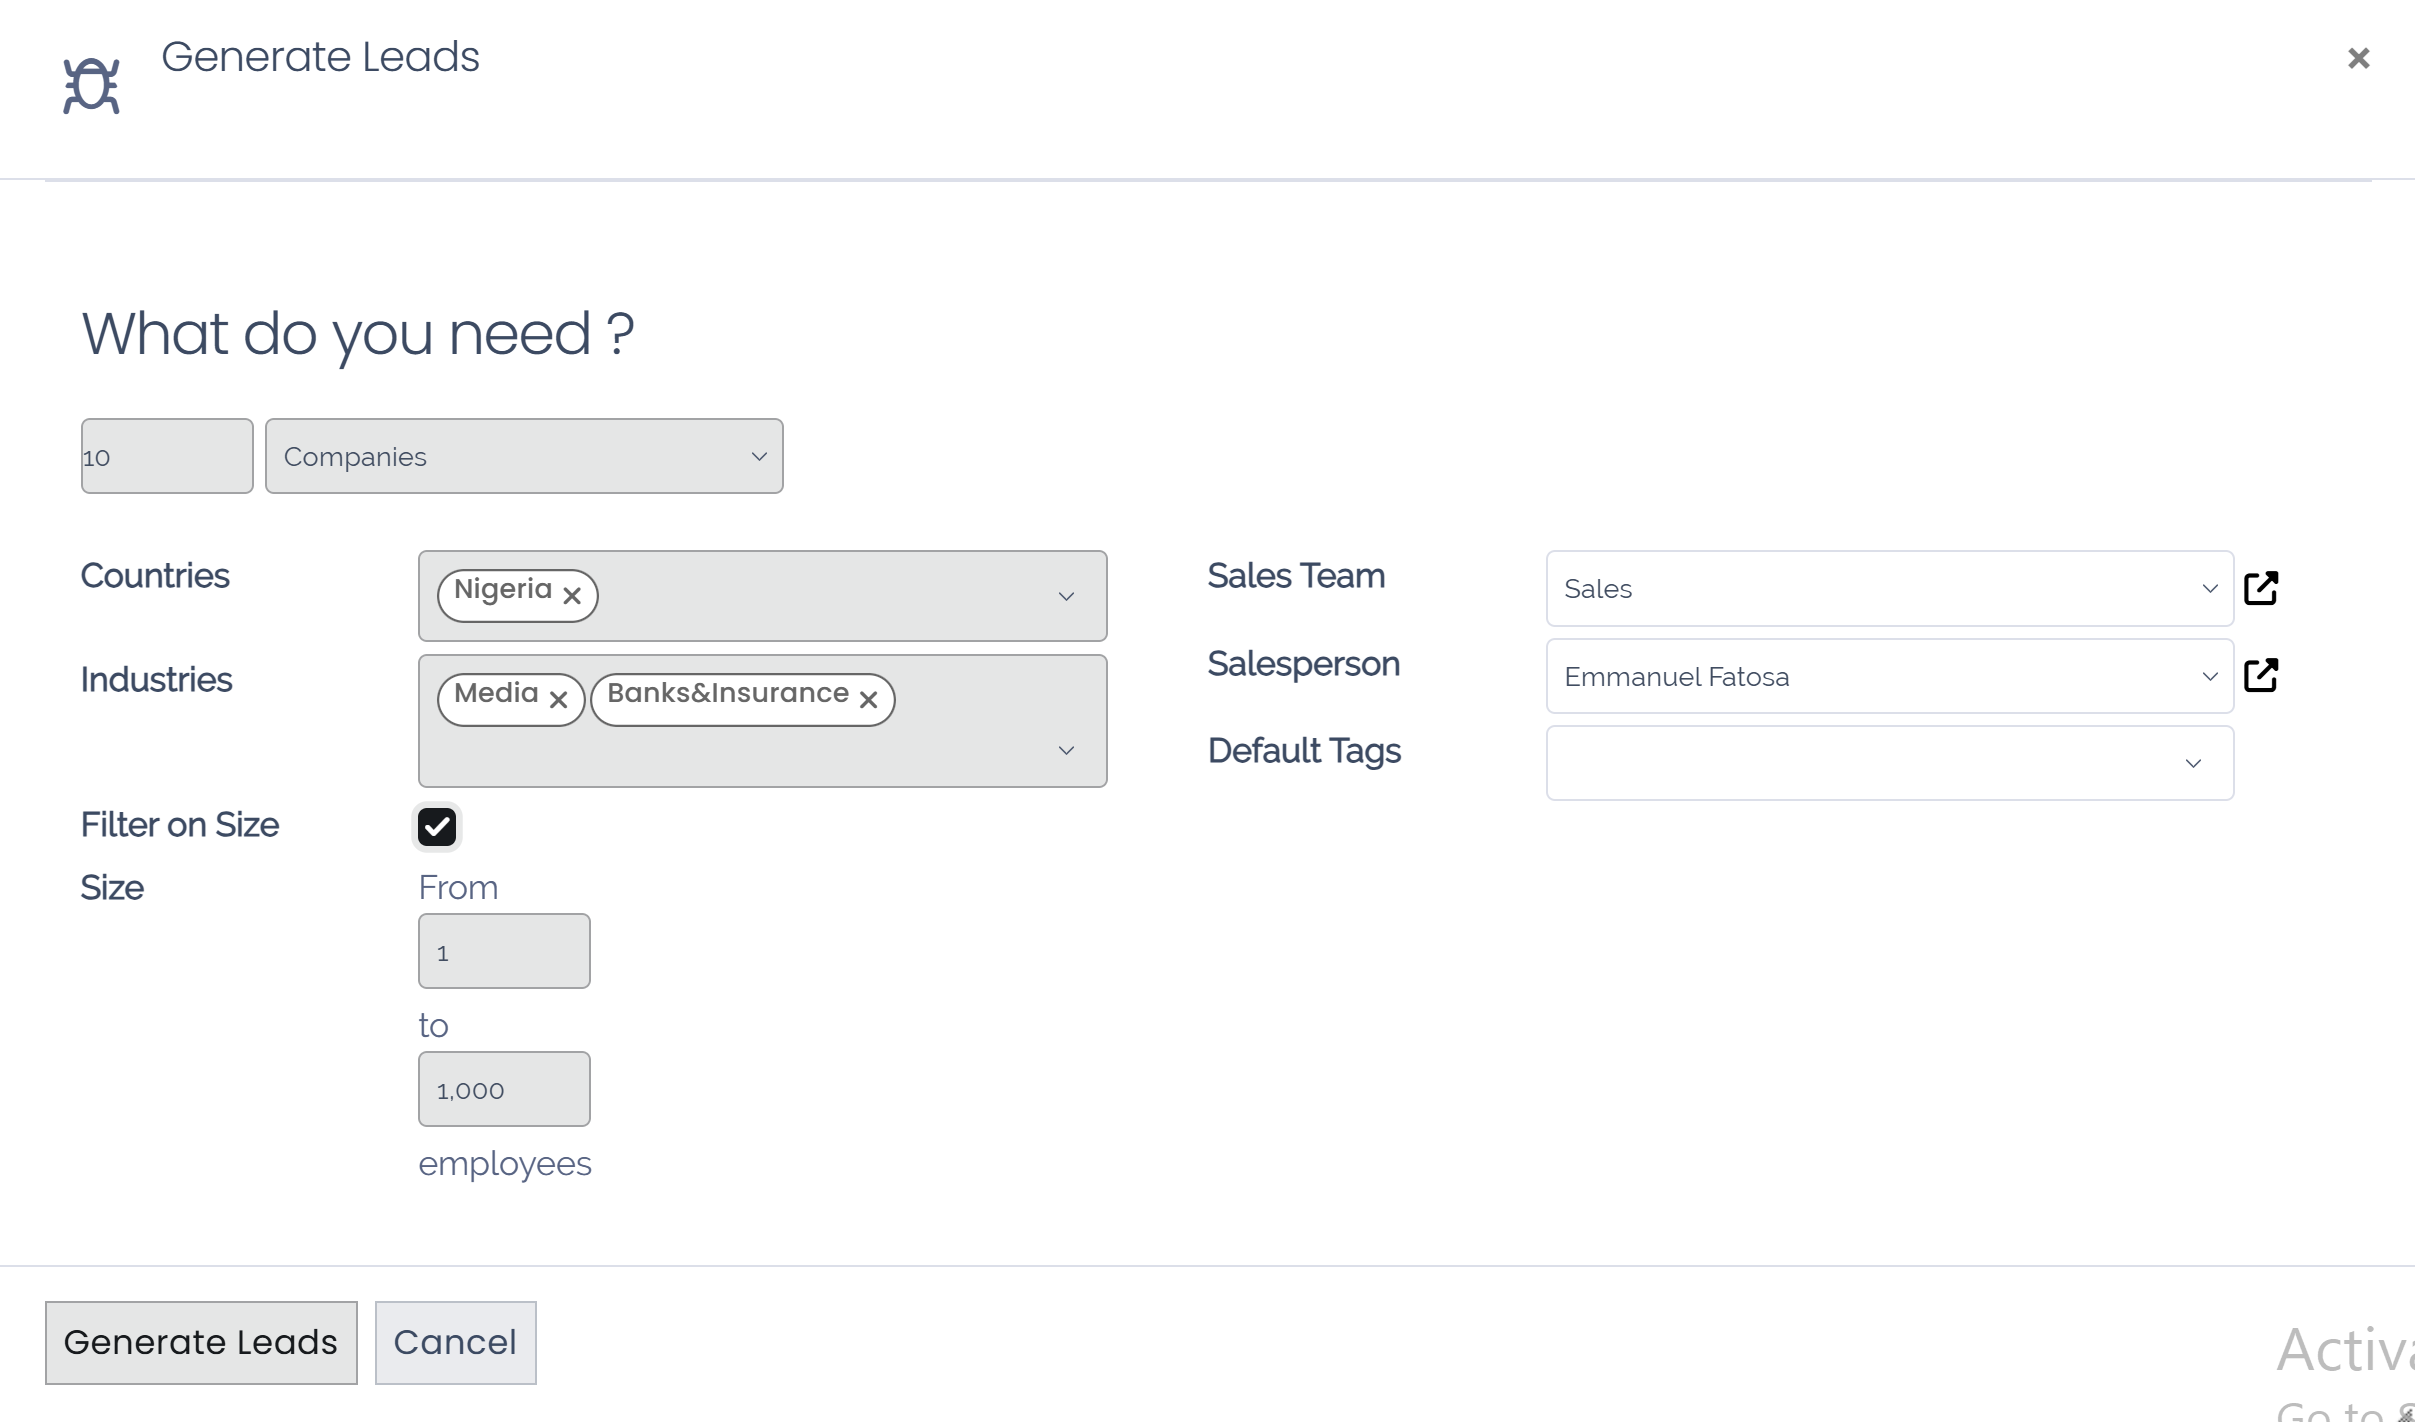
Task: Click the Generate Leads button
Action: pos(201,1342)
